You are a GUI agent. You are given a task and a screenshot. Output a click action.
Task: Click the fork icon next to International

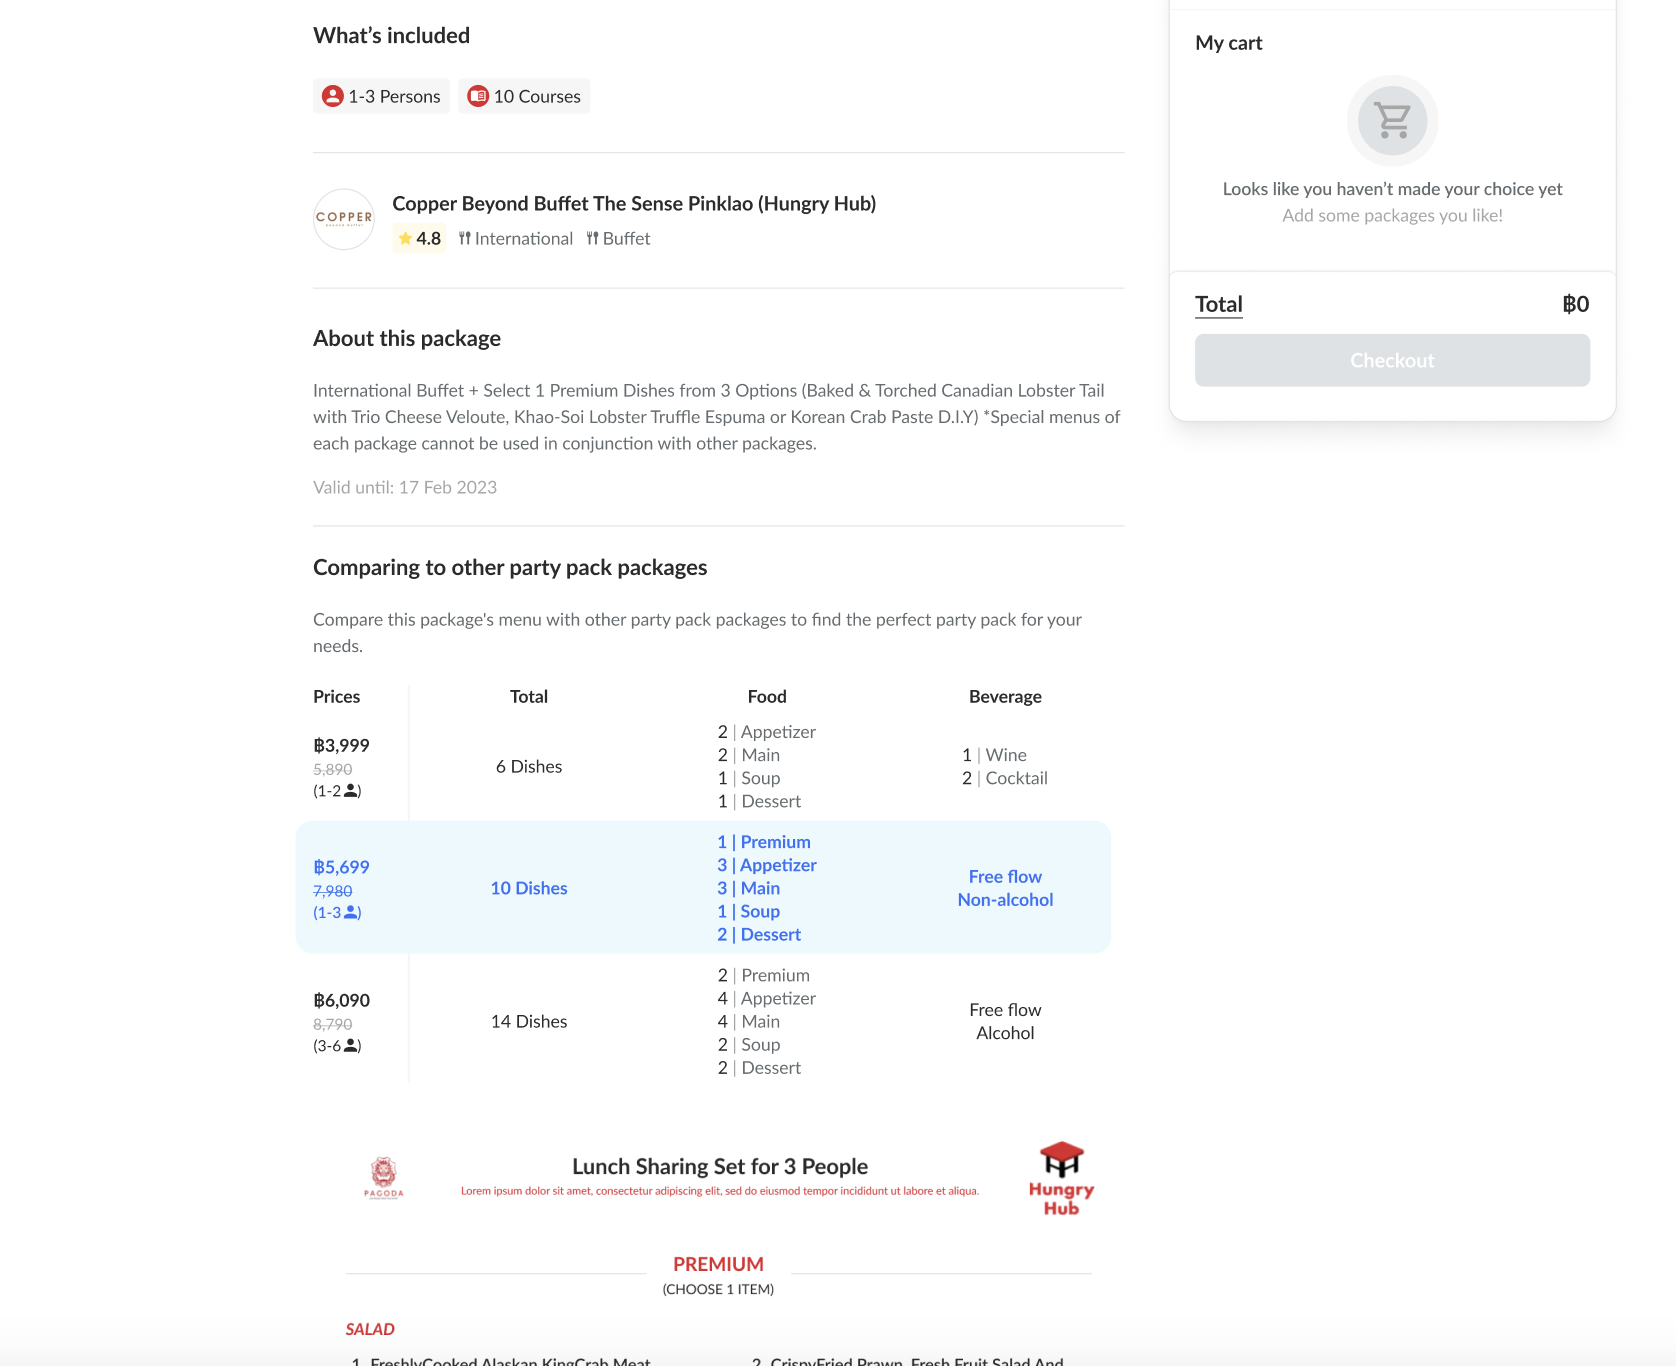click(464, 238)
